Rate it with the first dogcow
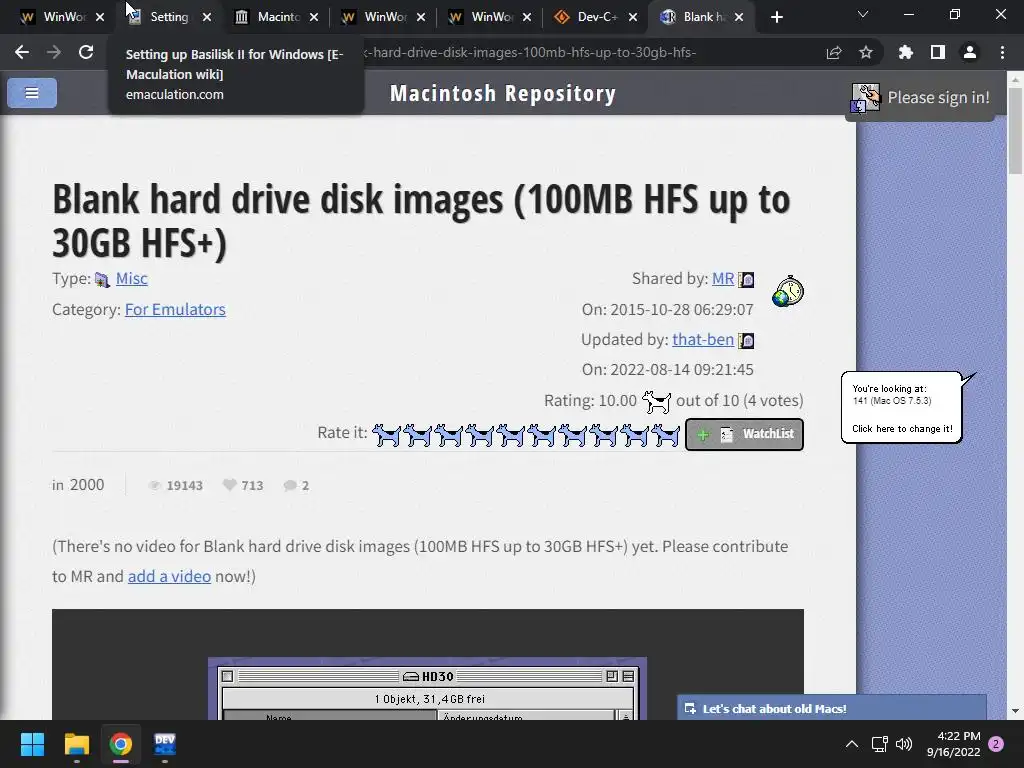The image size is (1024, 768). [x=387, y=435]
